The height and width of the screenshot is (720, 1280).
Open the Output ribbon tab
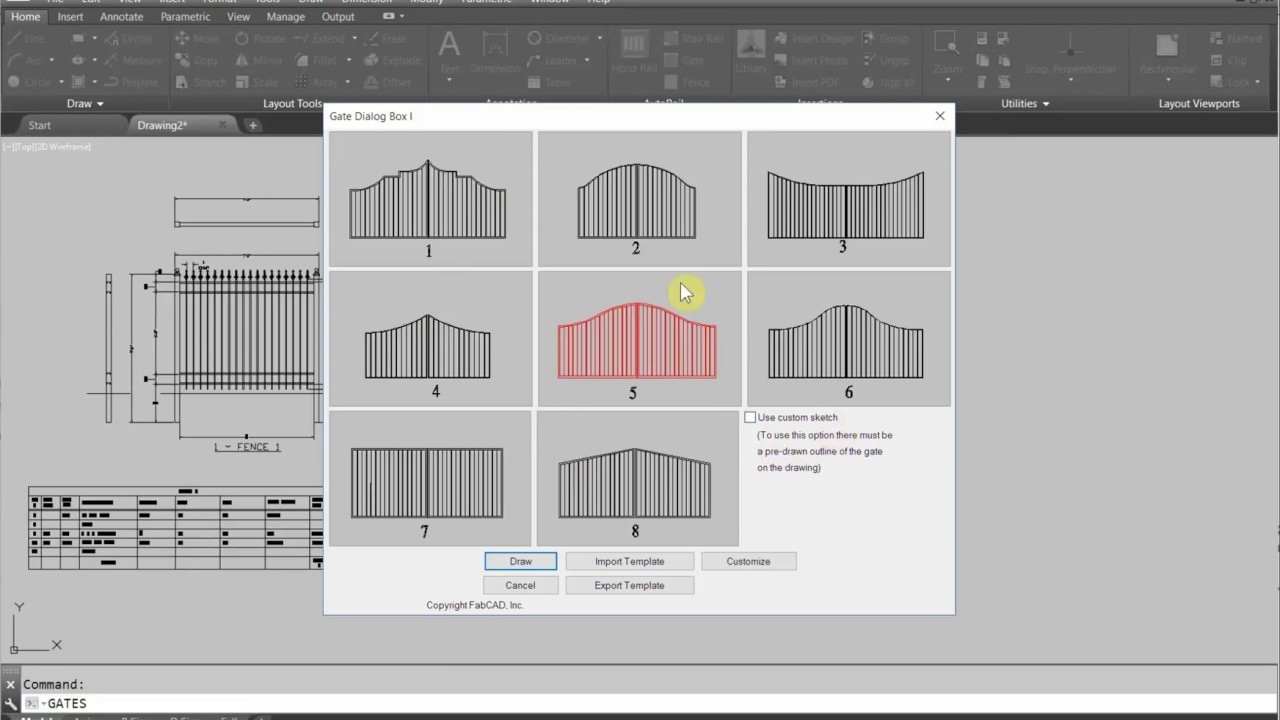(x=338, y=16)
